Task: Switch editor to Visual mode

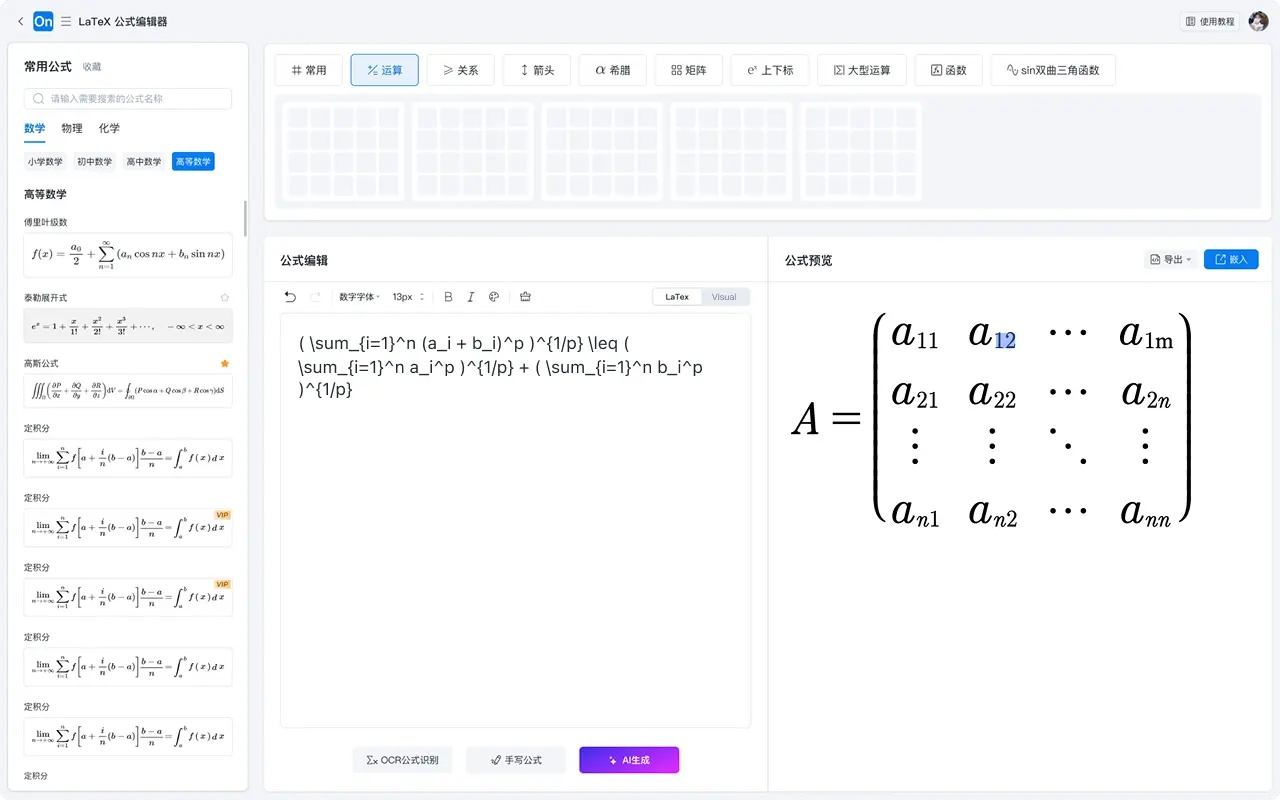Action: click(x=724, y=297)
